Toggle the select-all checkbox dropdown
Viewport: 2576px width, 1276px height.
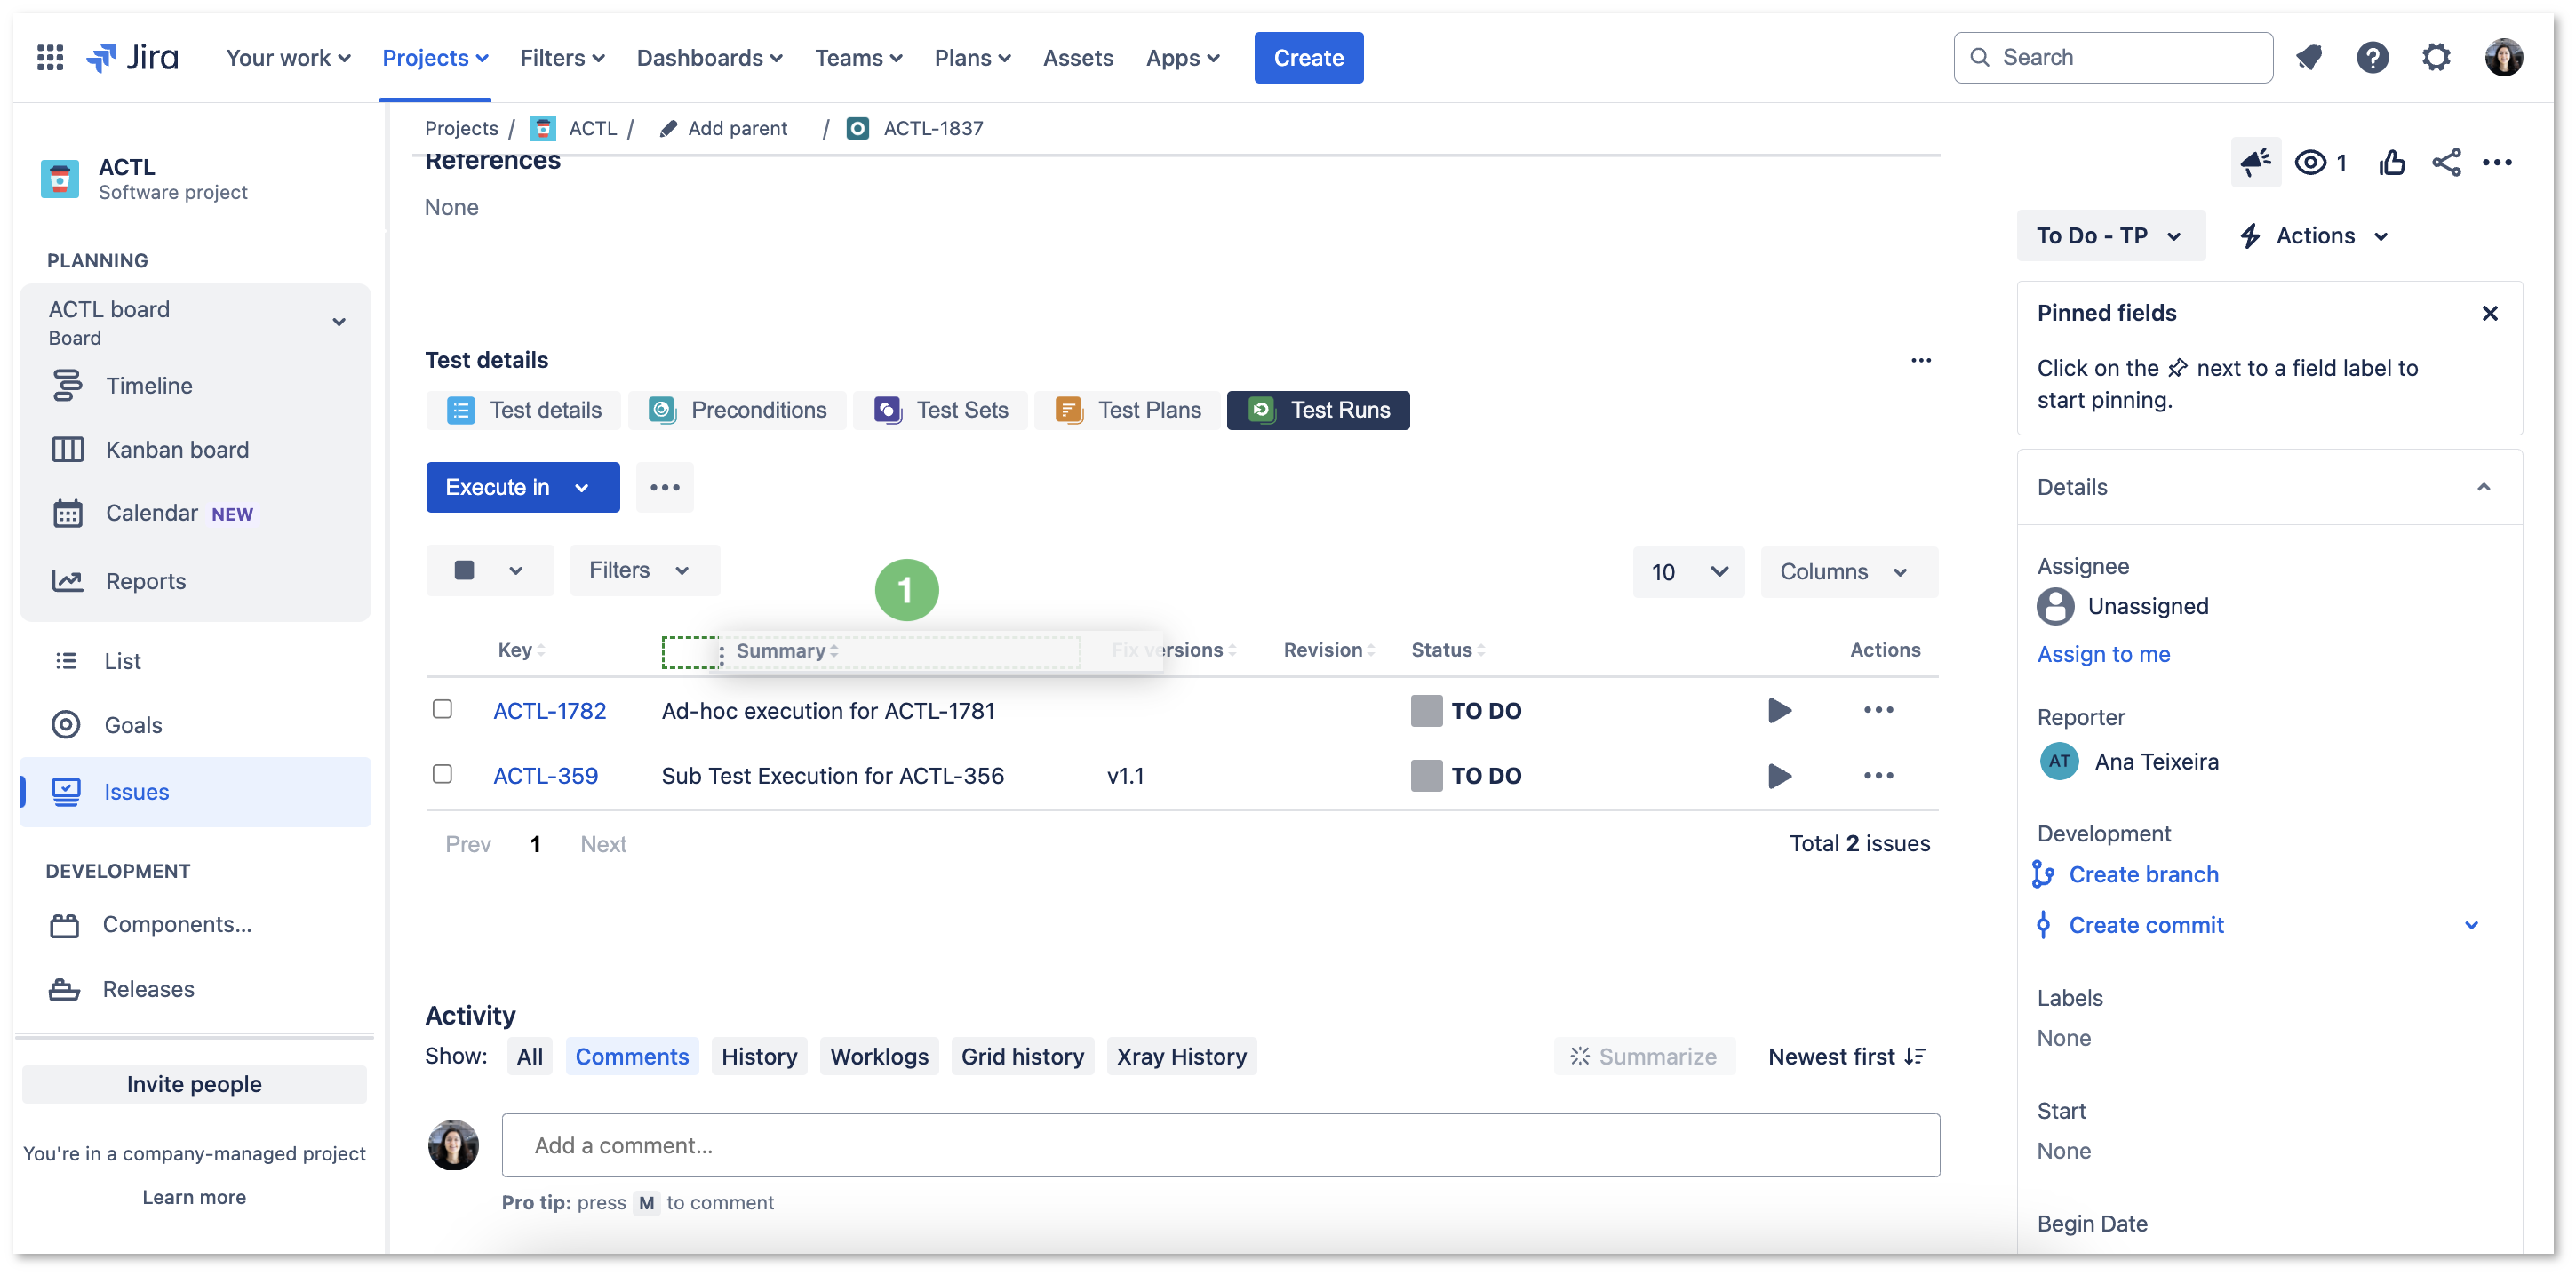[x=489, y=570]
